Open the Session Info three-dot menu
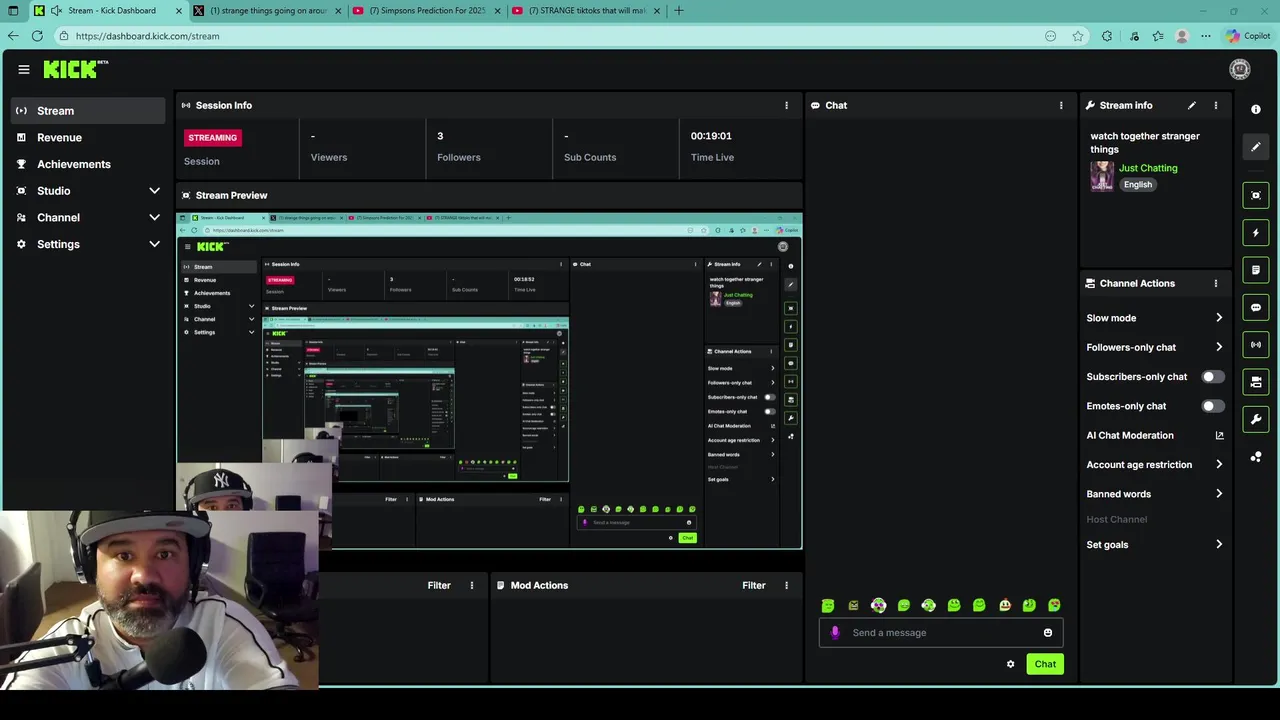The image size is (1280, 720). tap(786, 105)
